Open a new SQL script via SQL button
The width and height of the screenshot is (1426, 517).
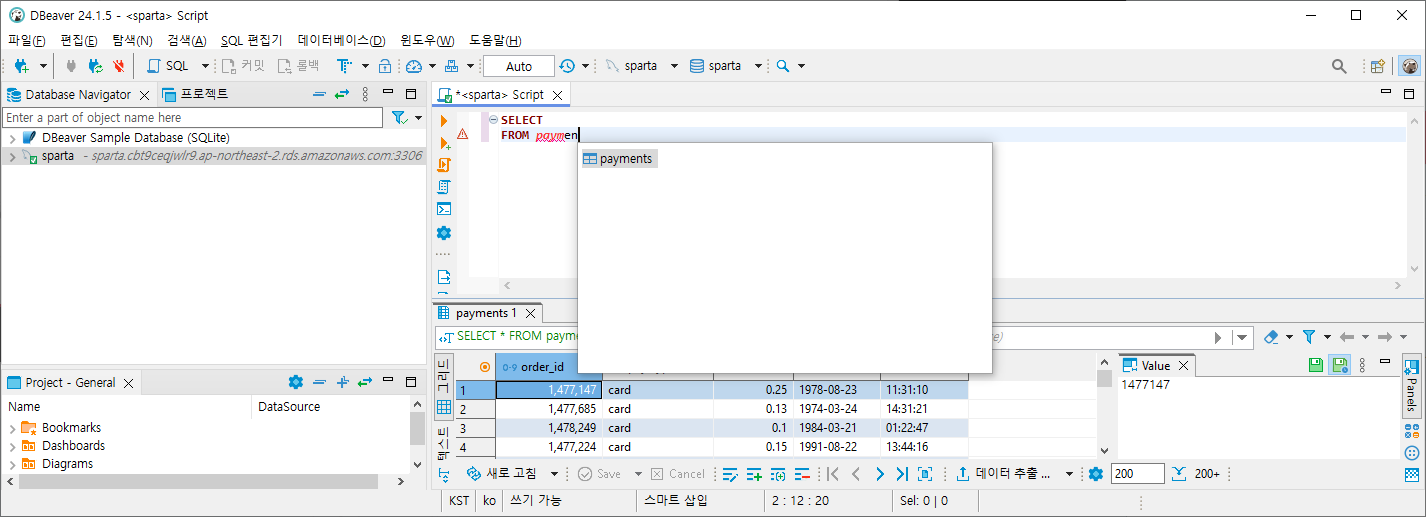coord(168,66)
